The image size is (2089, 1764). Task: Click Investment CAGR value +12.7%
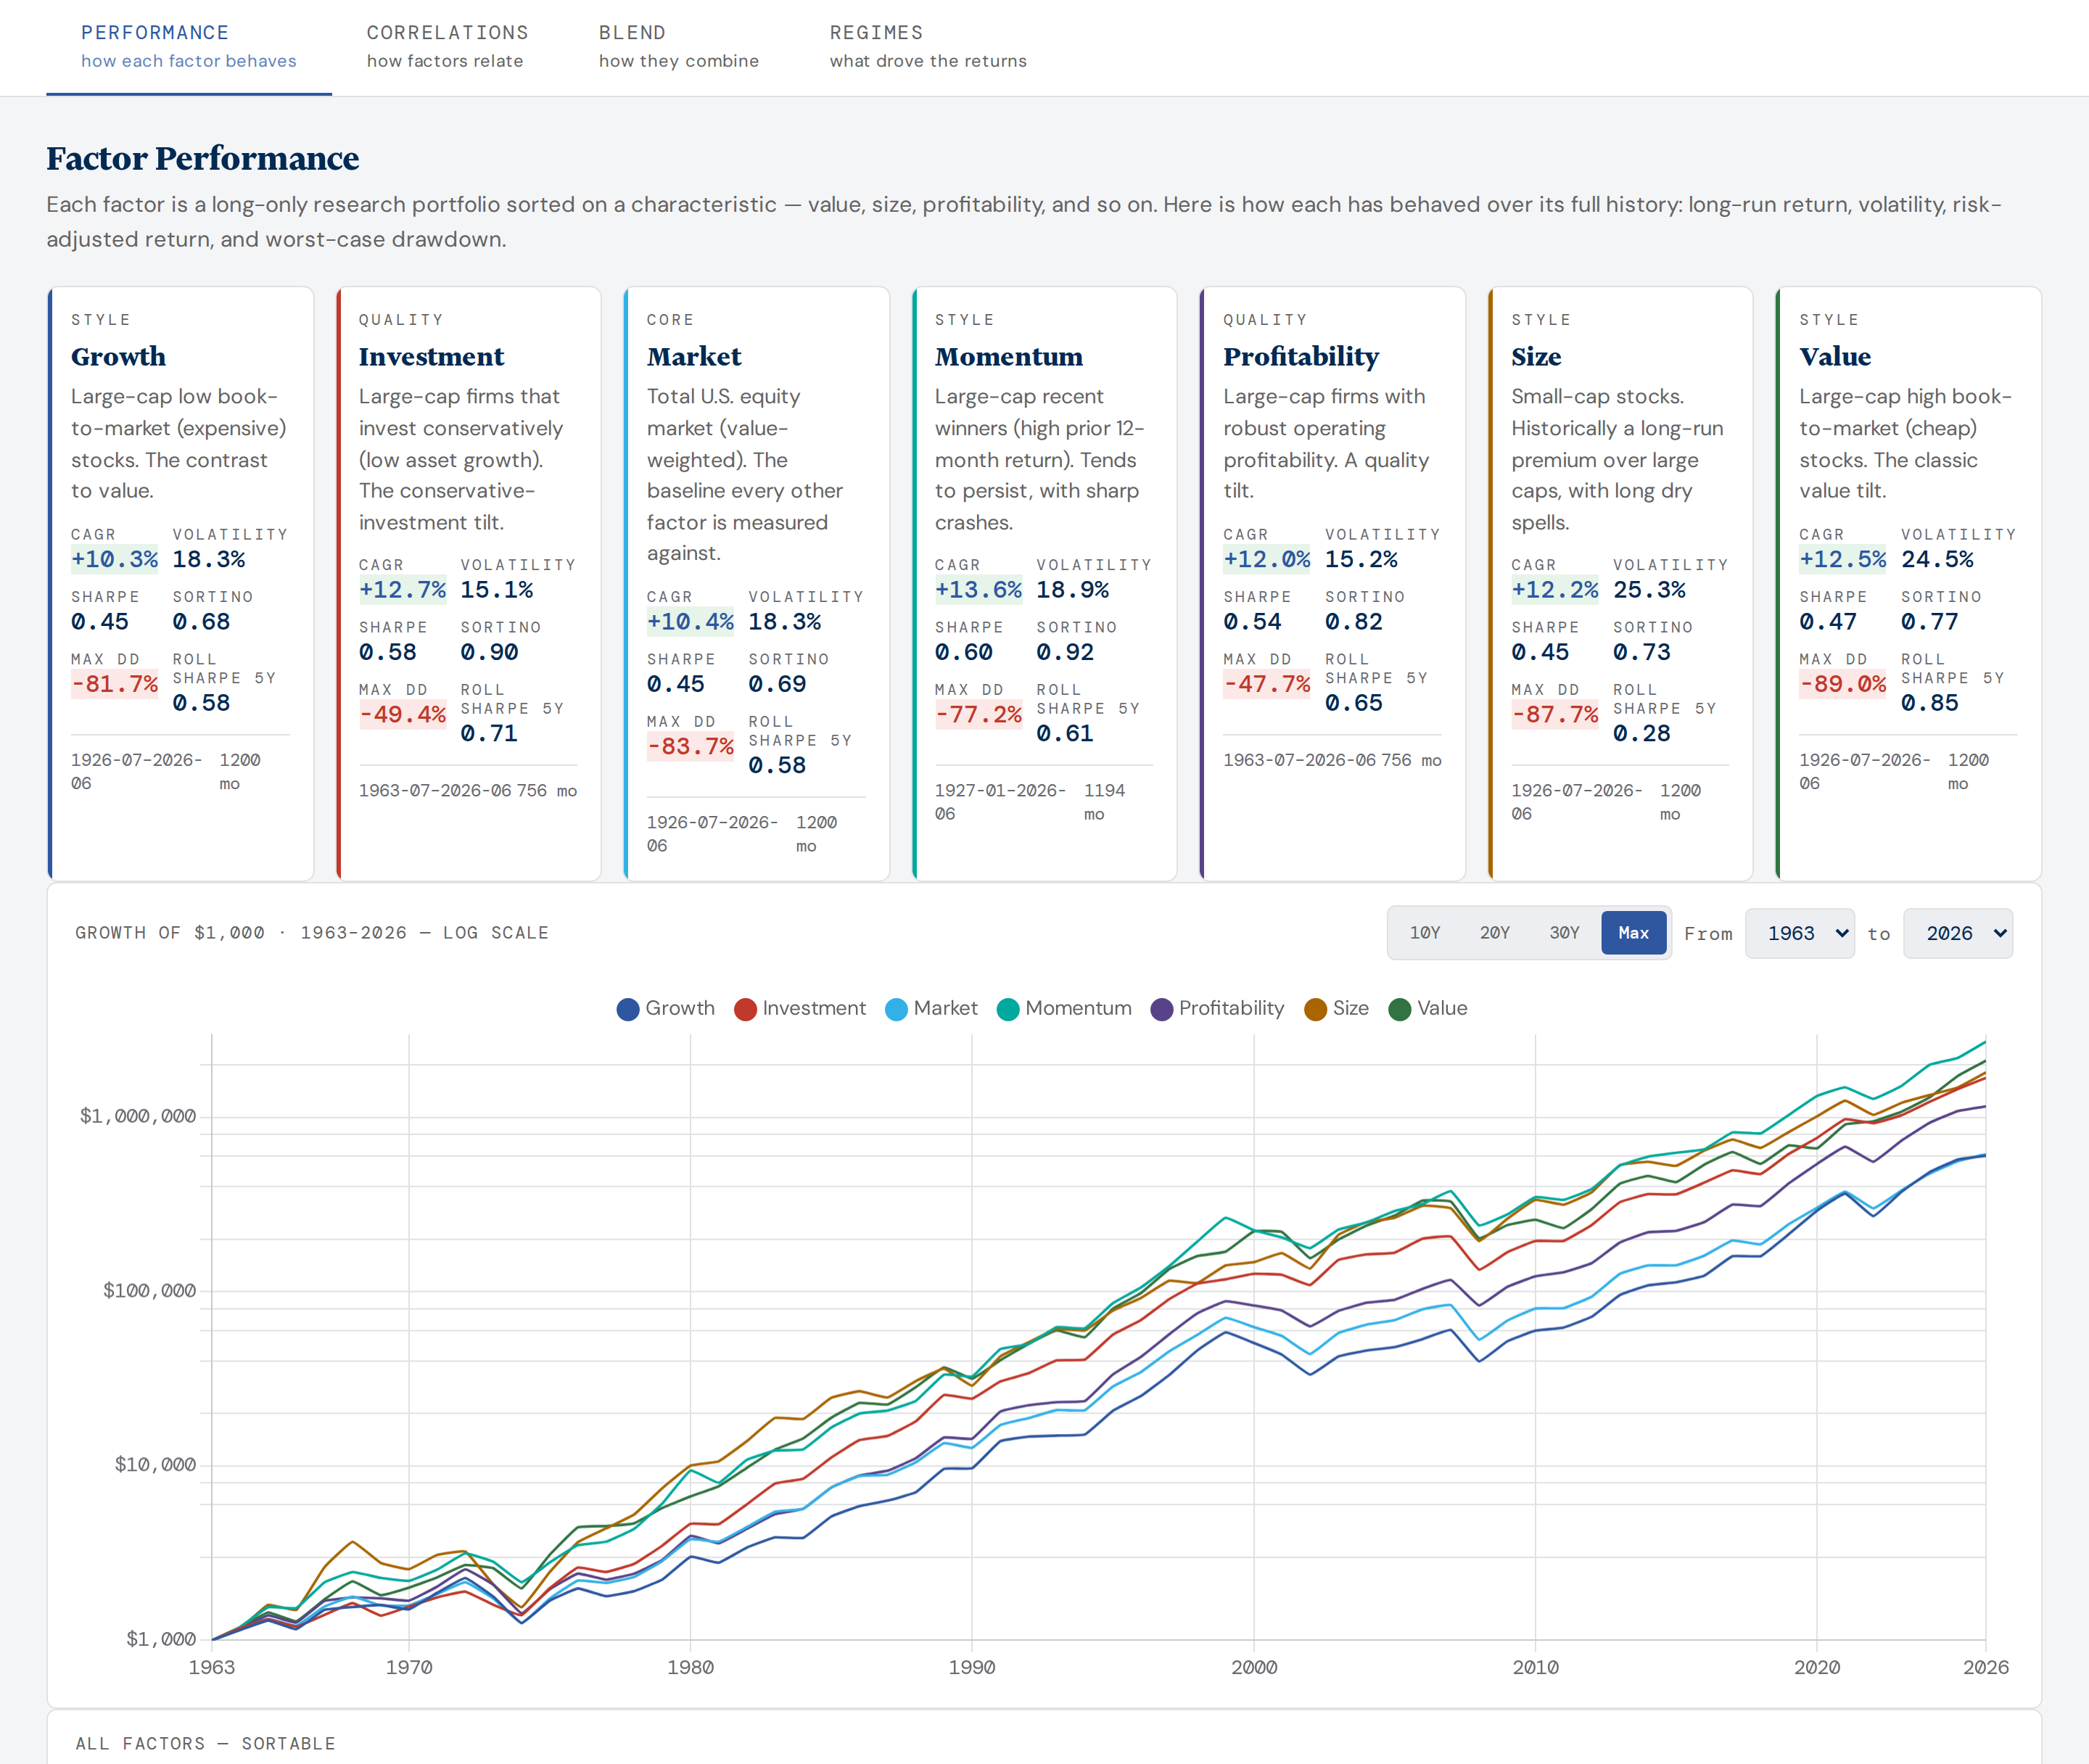[x=403, y=590]
